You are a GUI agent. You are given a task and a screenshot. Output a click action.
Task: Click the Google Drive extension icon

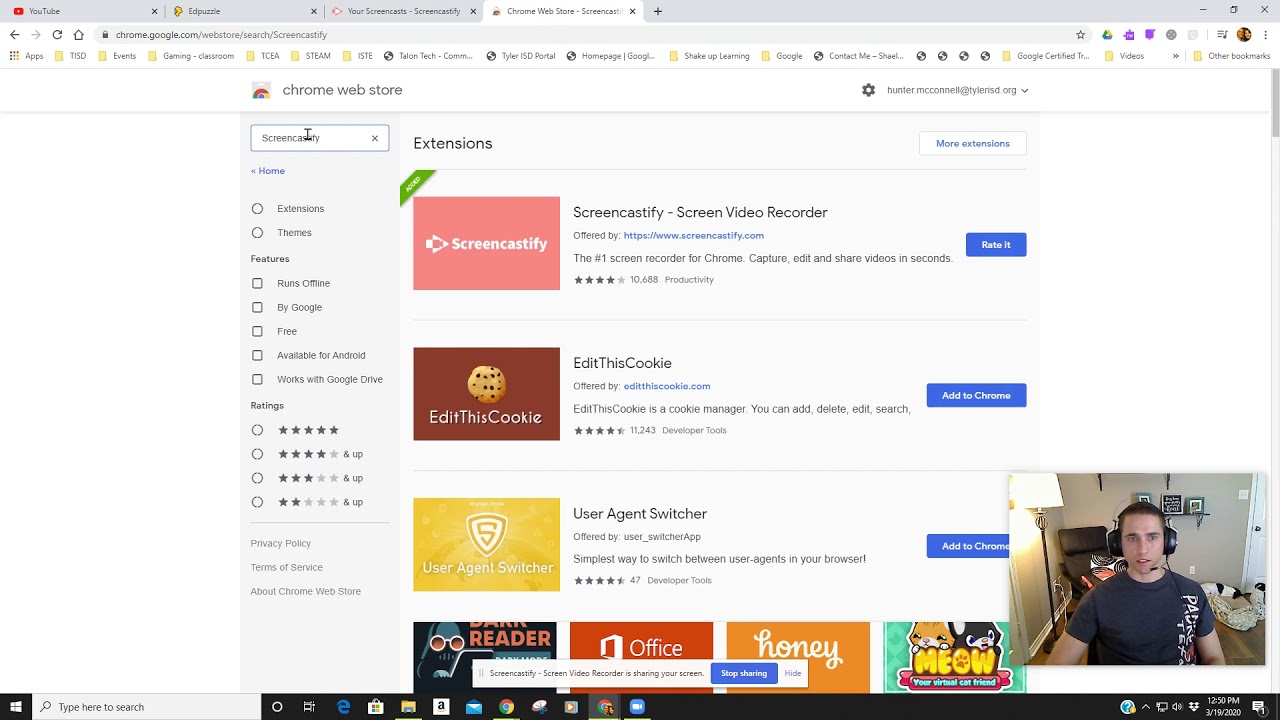click(1107, 34)
